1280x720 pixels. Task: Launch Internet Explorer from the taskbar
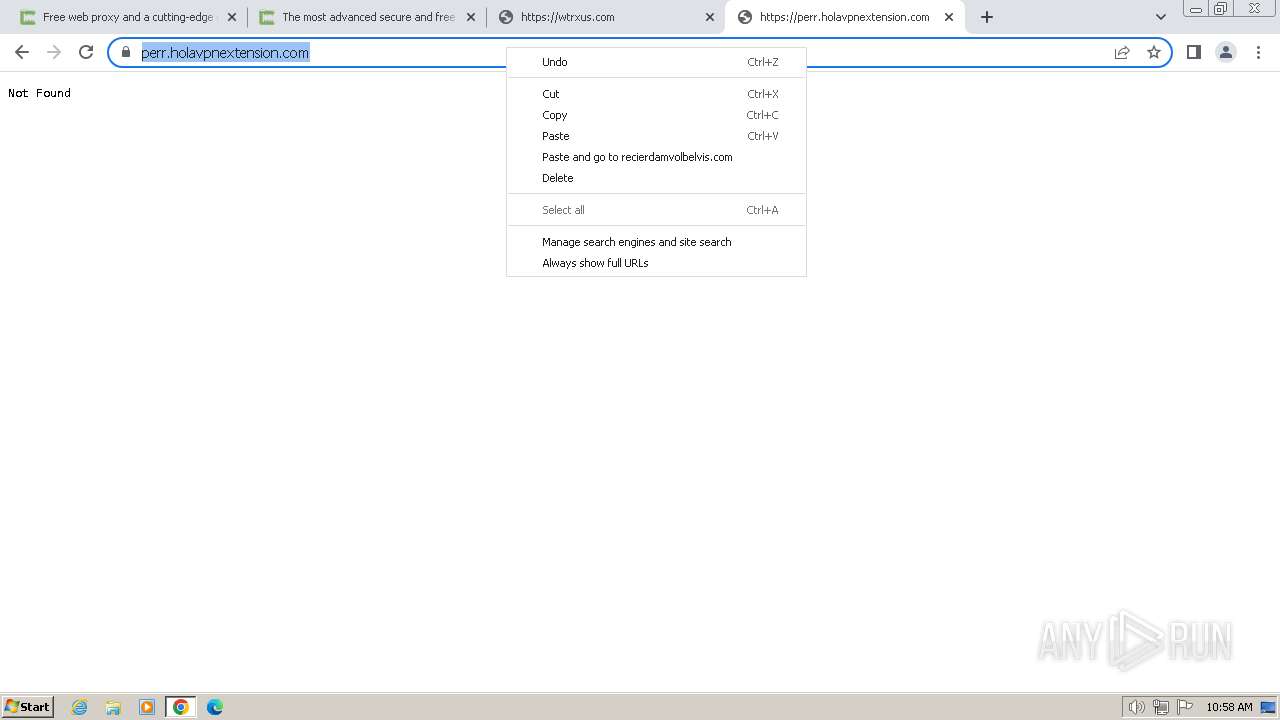point(80,707)
